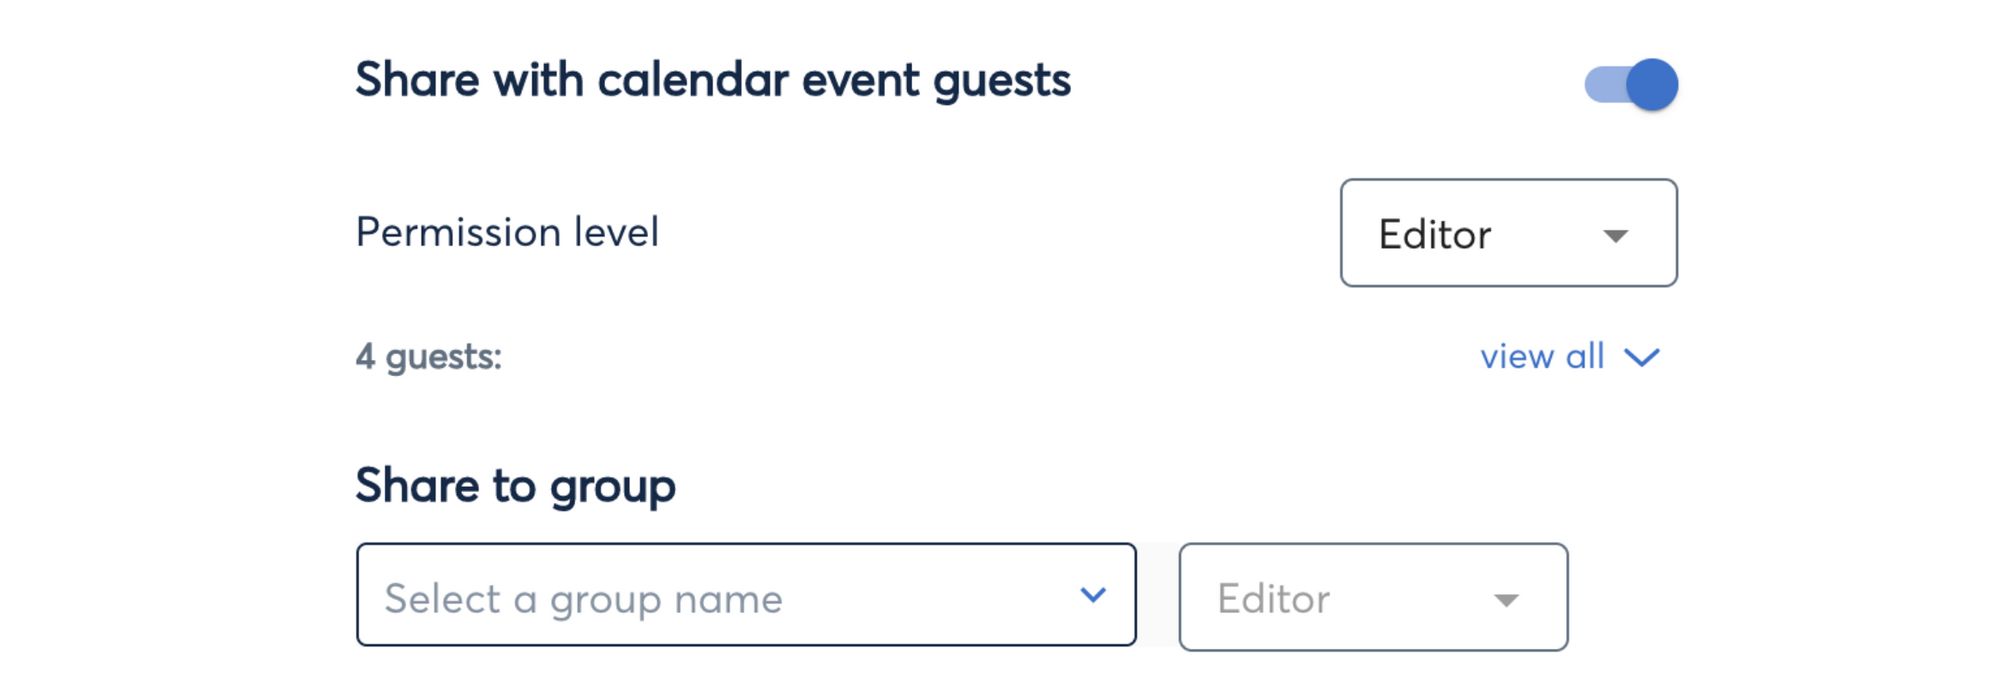Click the "4 guests:" count text
This screenshot has height=679, width=2000.
[x=428, y=357]
